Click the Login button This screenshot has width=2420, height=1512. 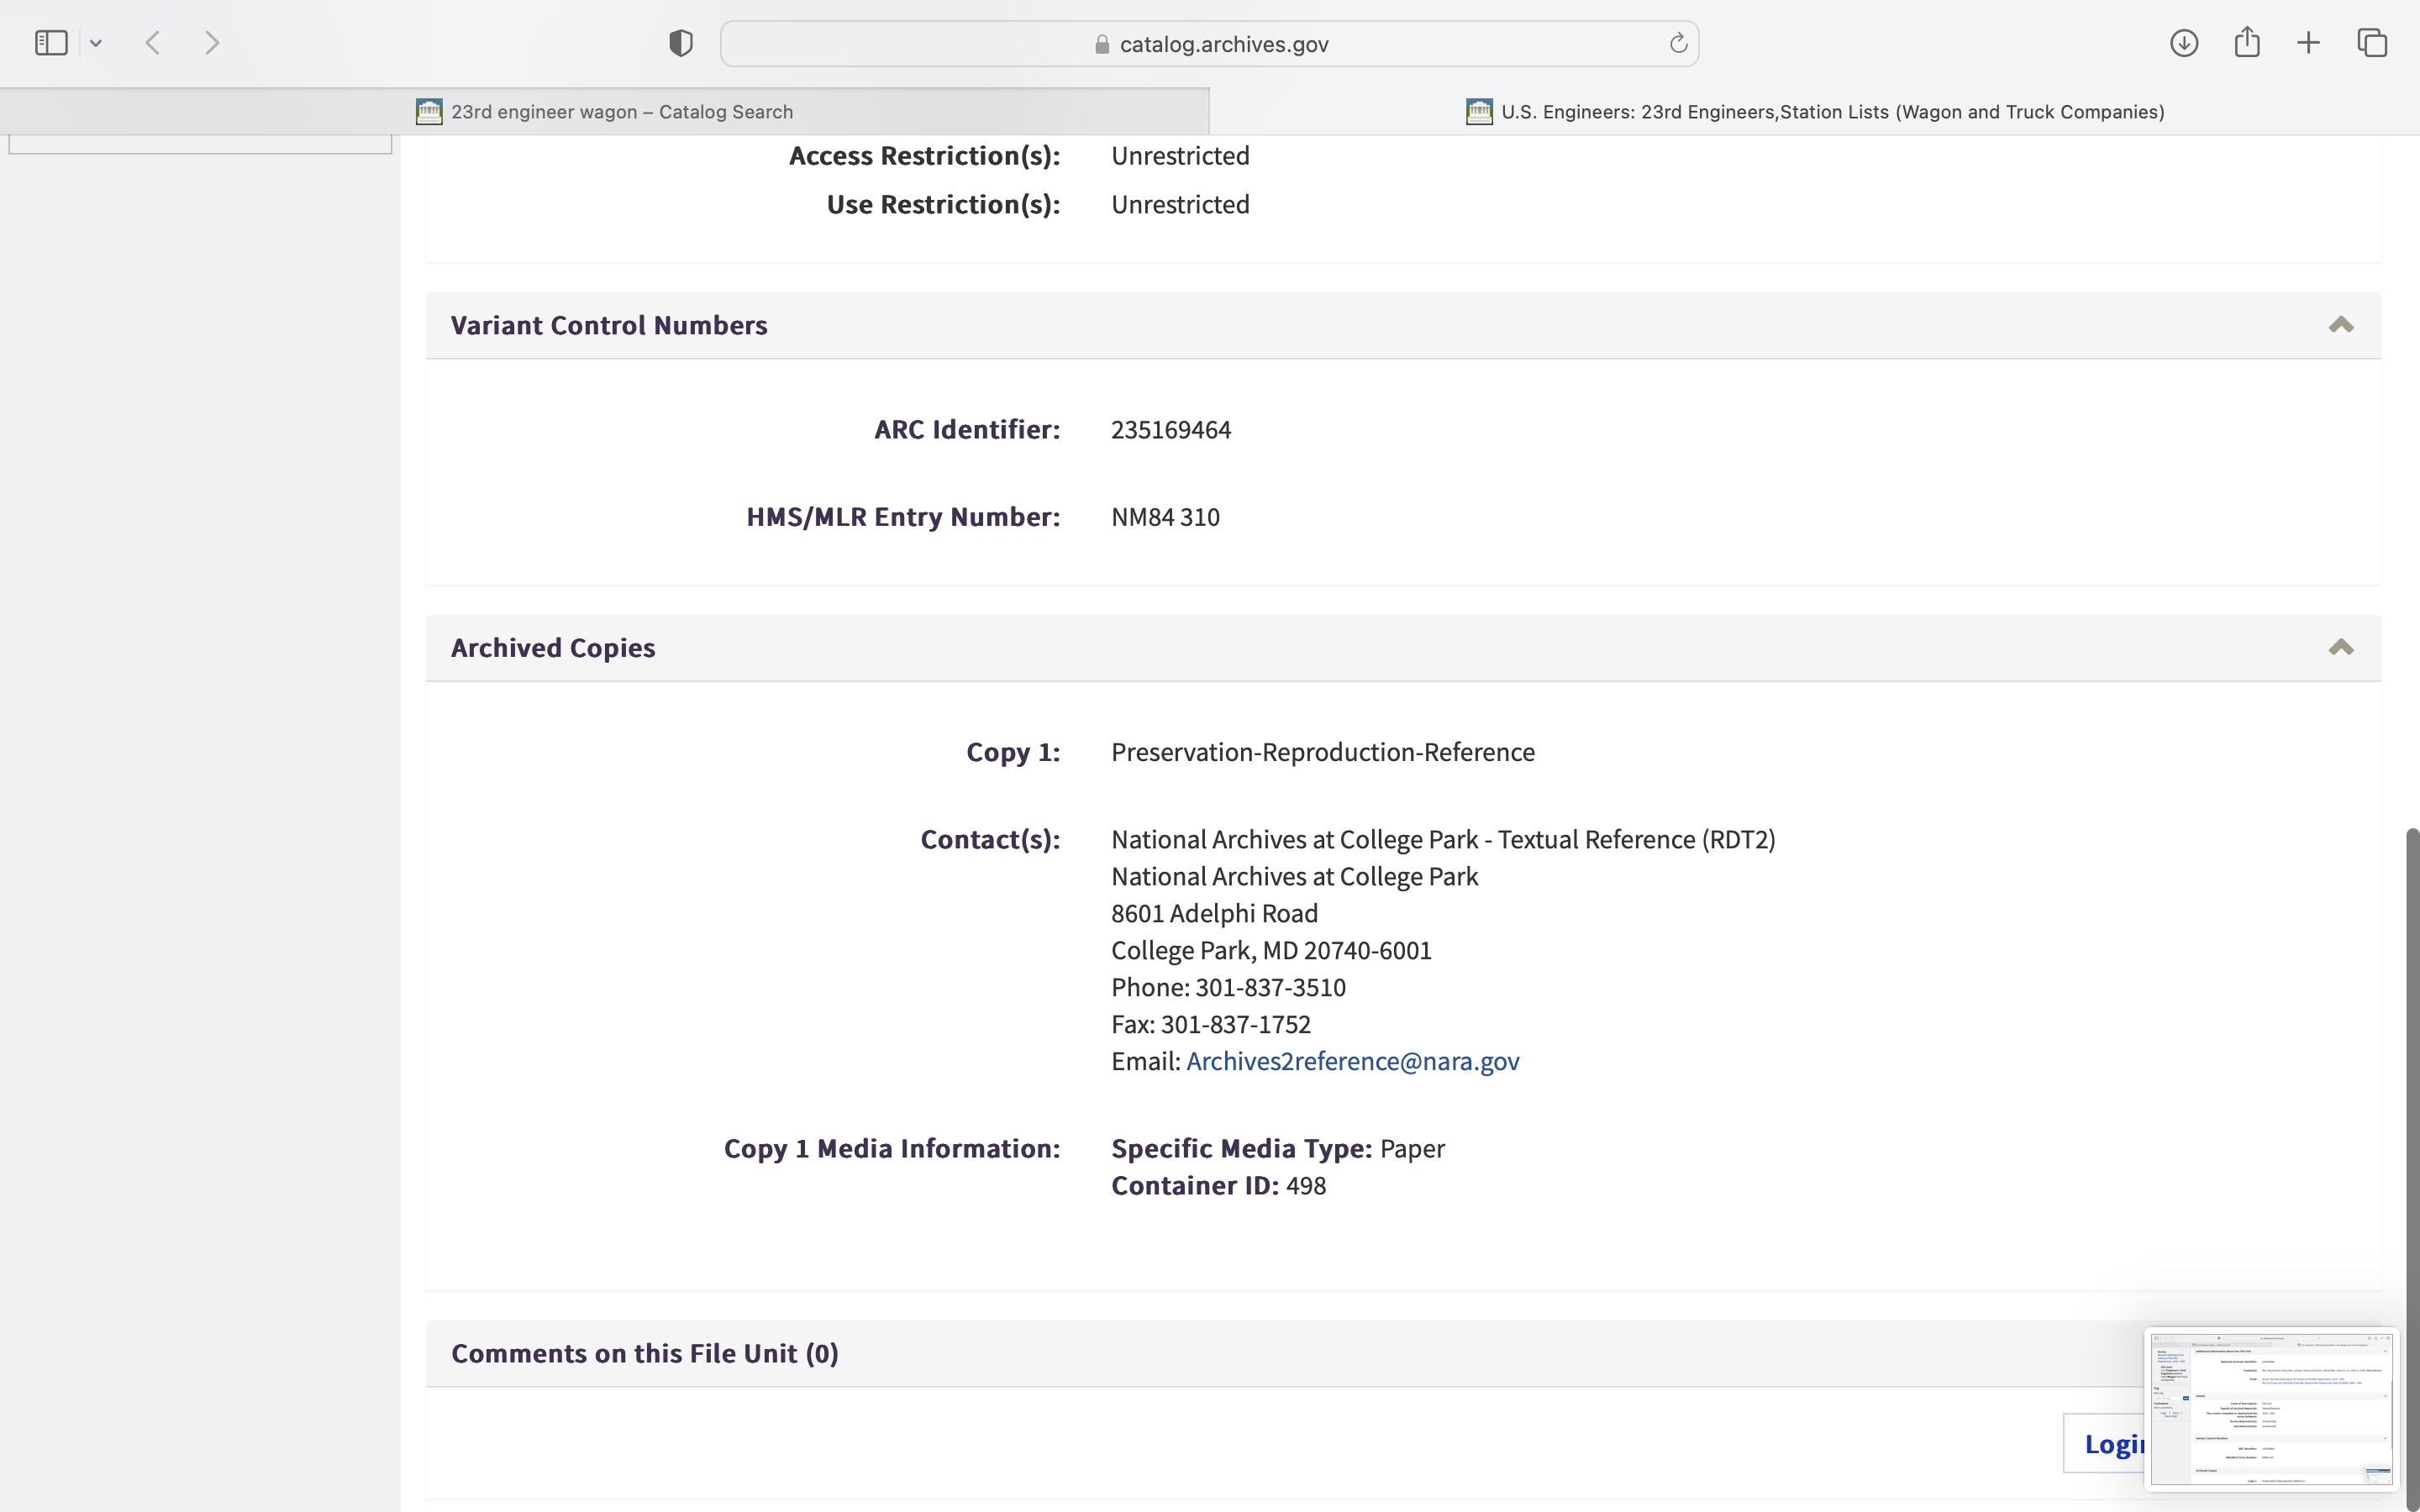coord(2105,1443)
